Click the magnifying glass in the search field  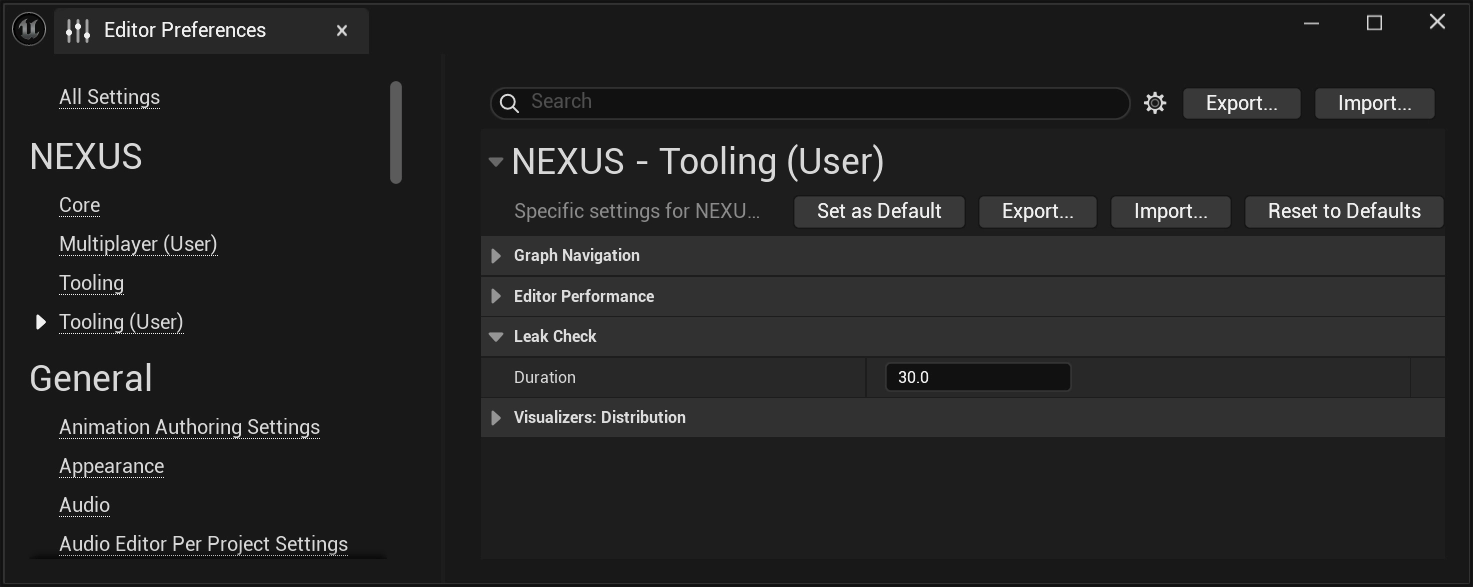pos(509,102)
